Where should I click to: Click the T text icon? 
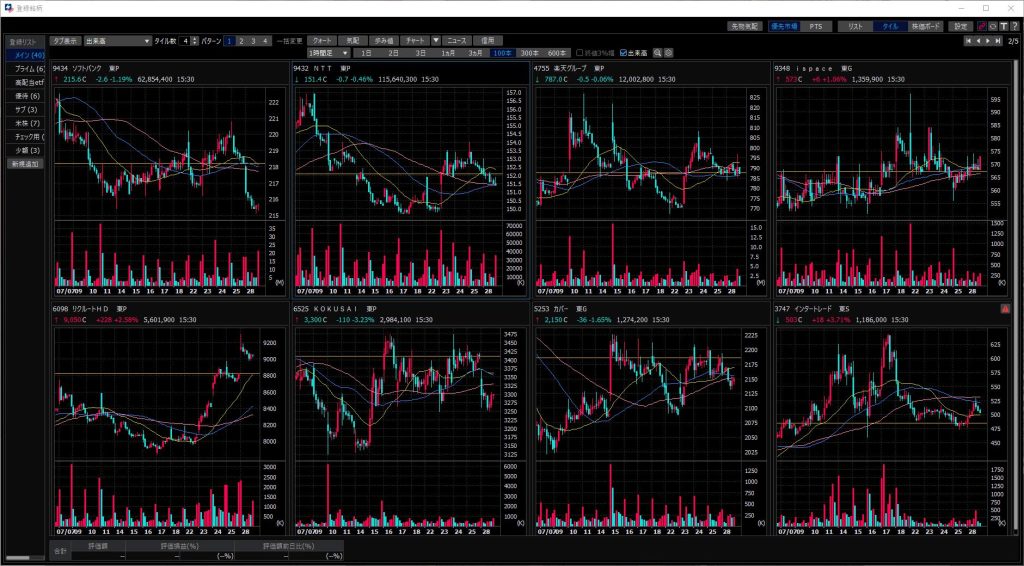tap(1003, 26)
